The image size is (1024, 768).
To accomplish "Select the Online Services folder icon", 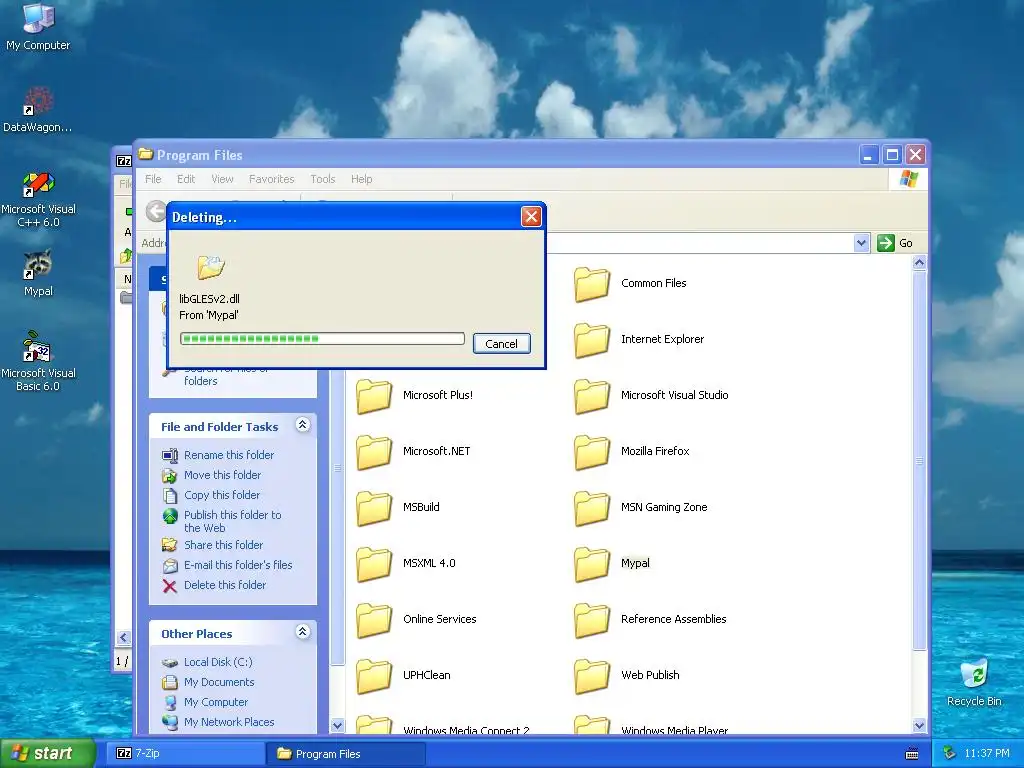I will coord(374,620).
